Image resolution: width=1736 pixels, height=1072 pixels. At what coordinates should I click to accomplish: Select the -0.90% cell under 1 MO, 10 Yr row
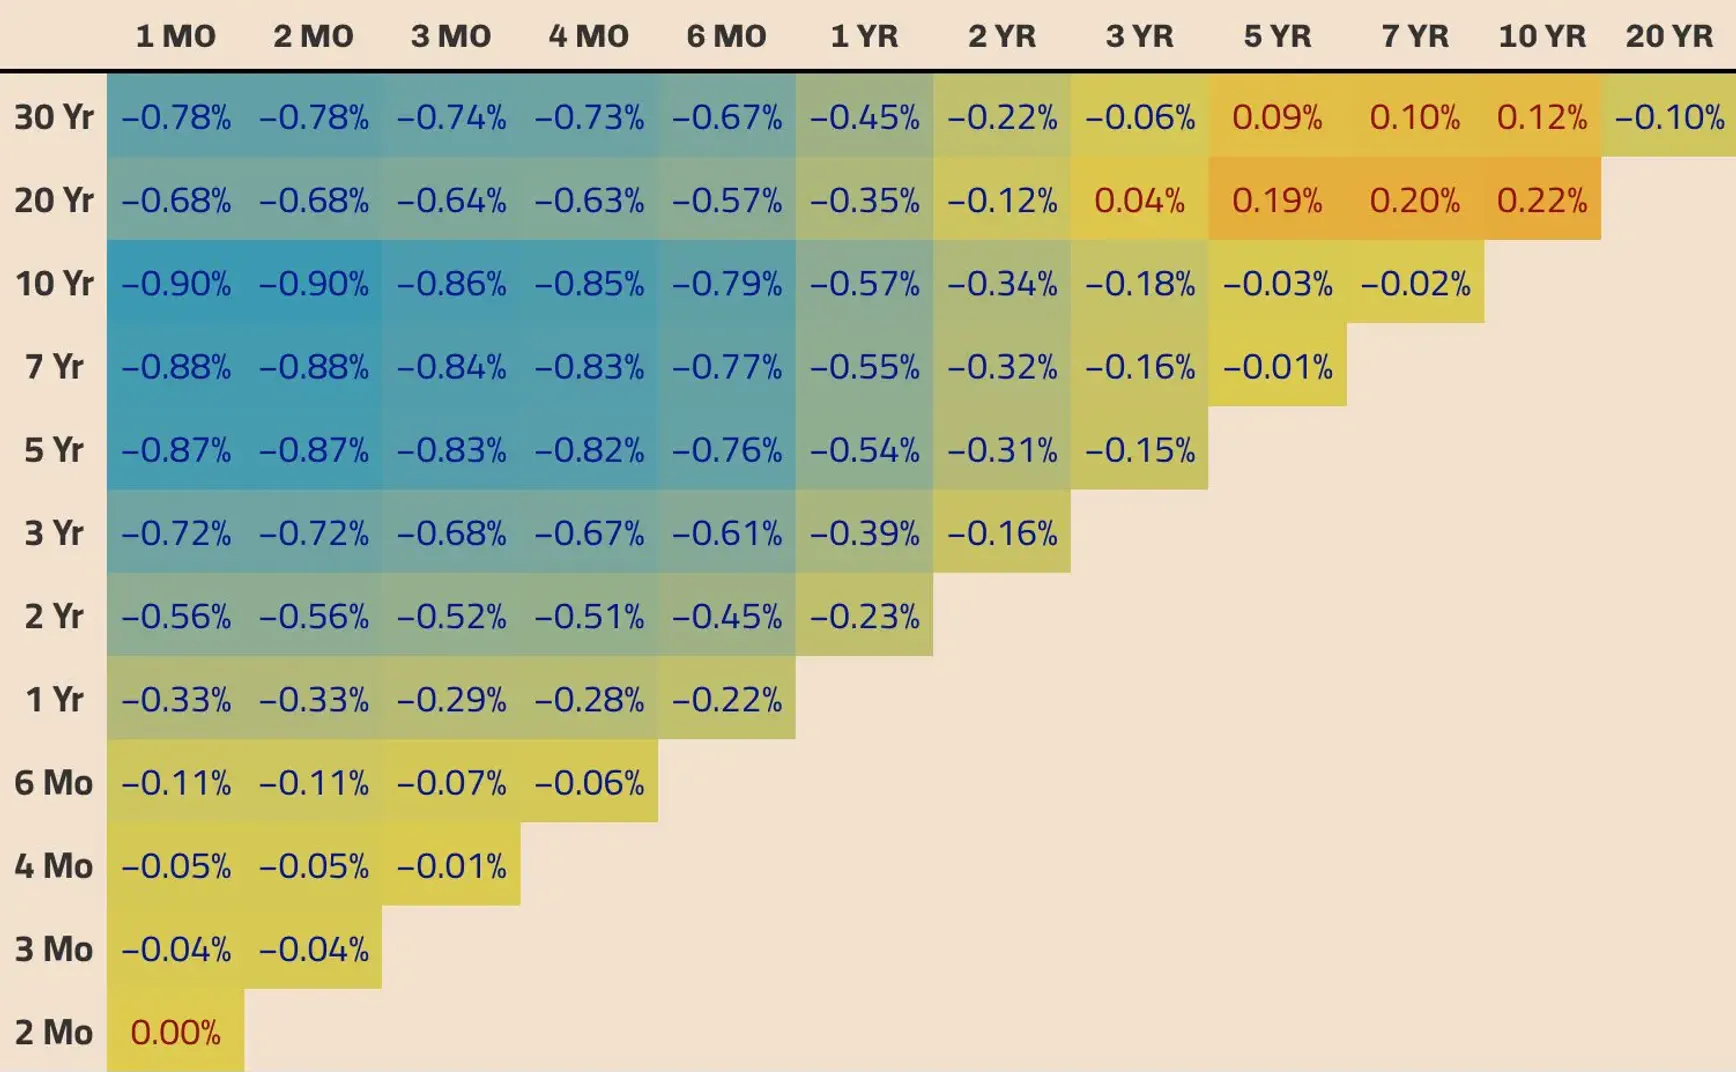(x=176, y=282)
